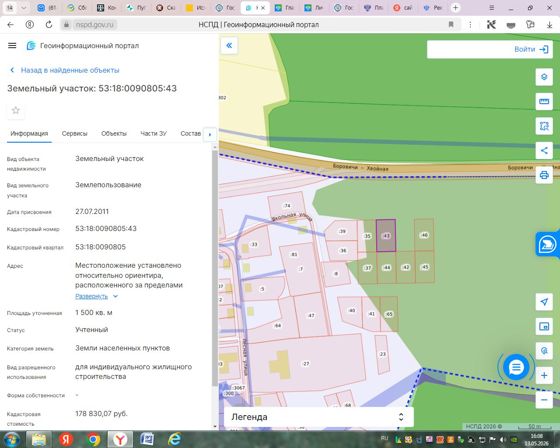Screen dimensions: 560x448
Task: Select the area selection tool on map
Action: [x=544, y=126]
